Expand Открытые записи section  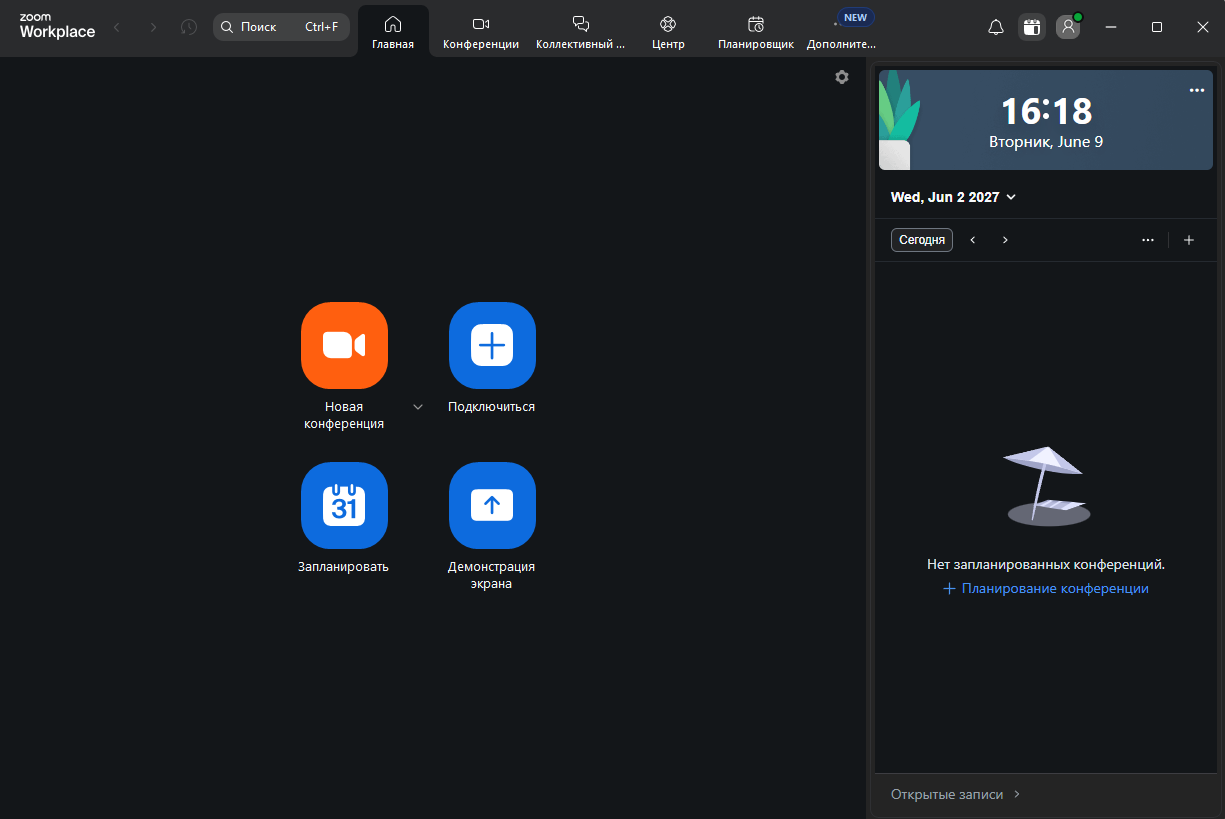pos(955,794)
